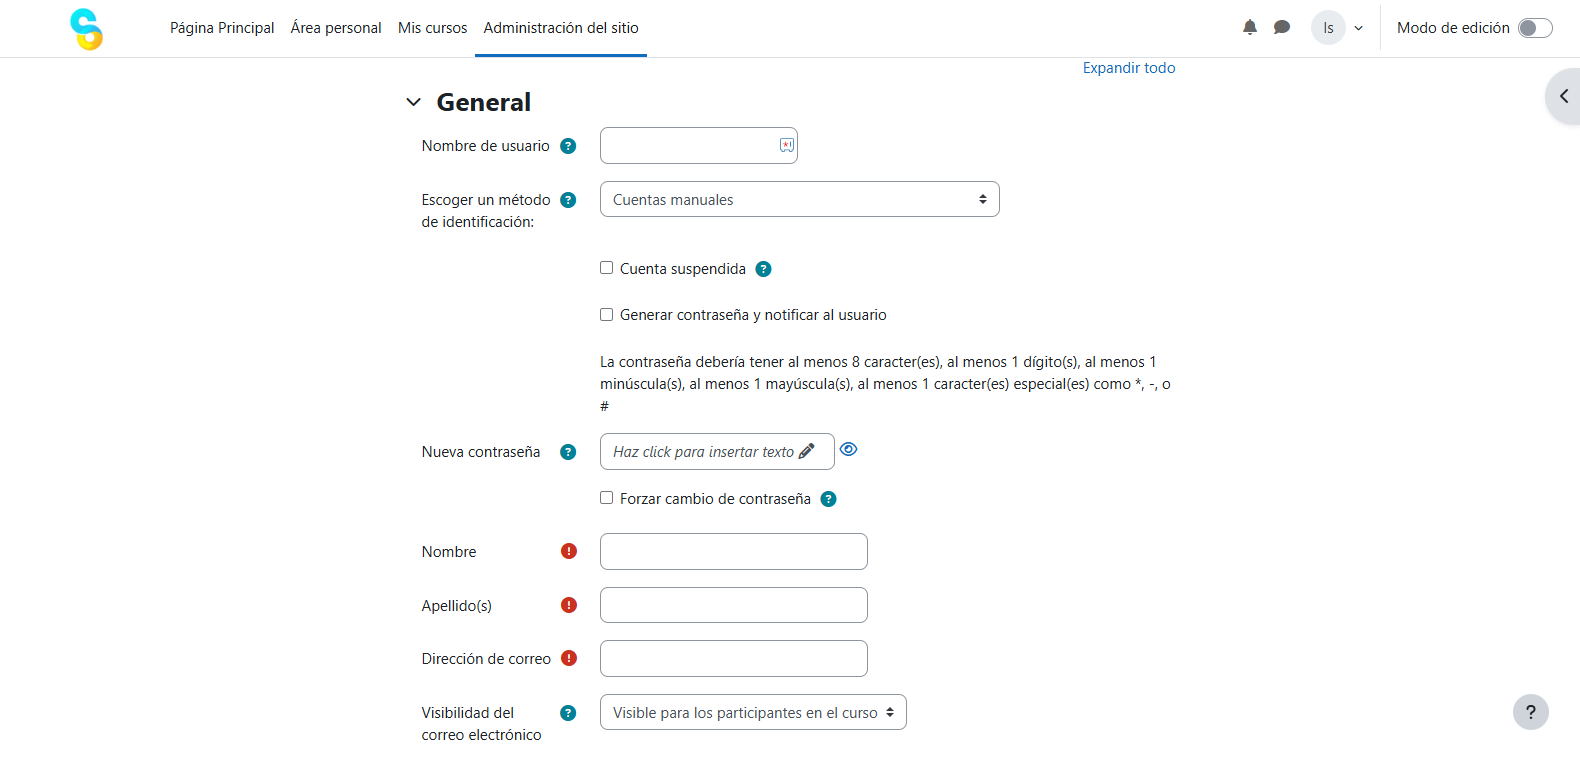Open the Escoger un método de identificación dropdown

pos(798,199)
